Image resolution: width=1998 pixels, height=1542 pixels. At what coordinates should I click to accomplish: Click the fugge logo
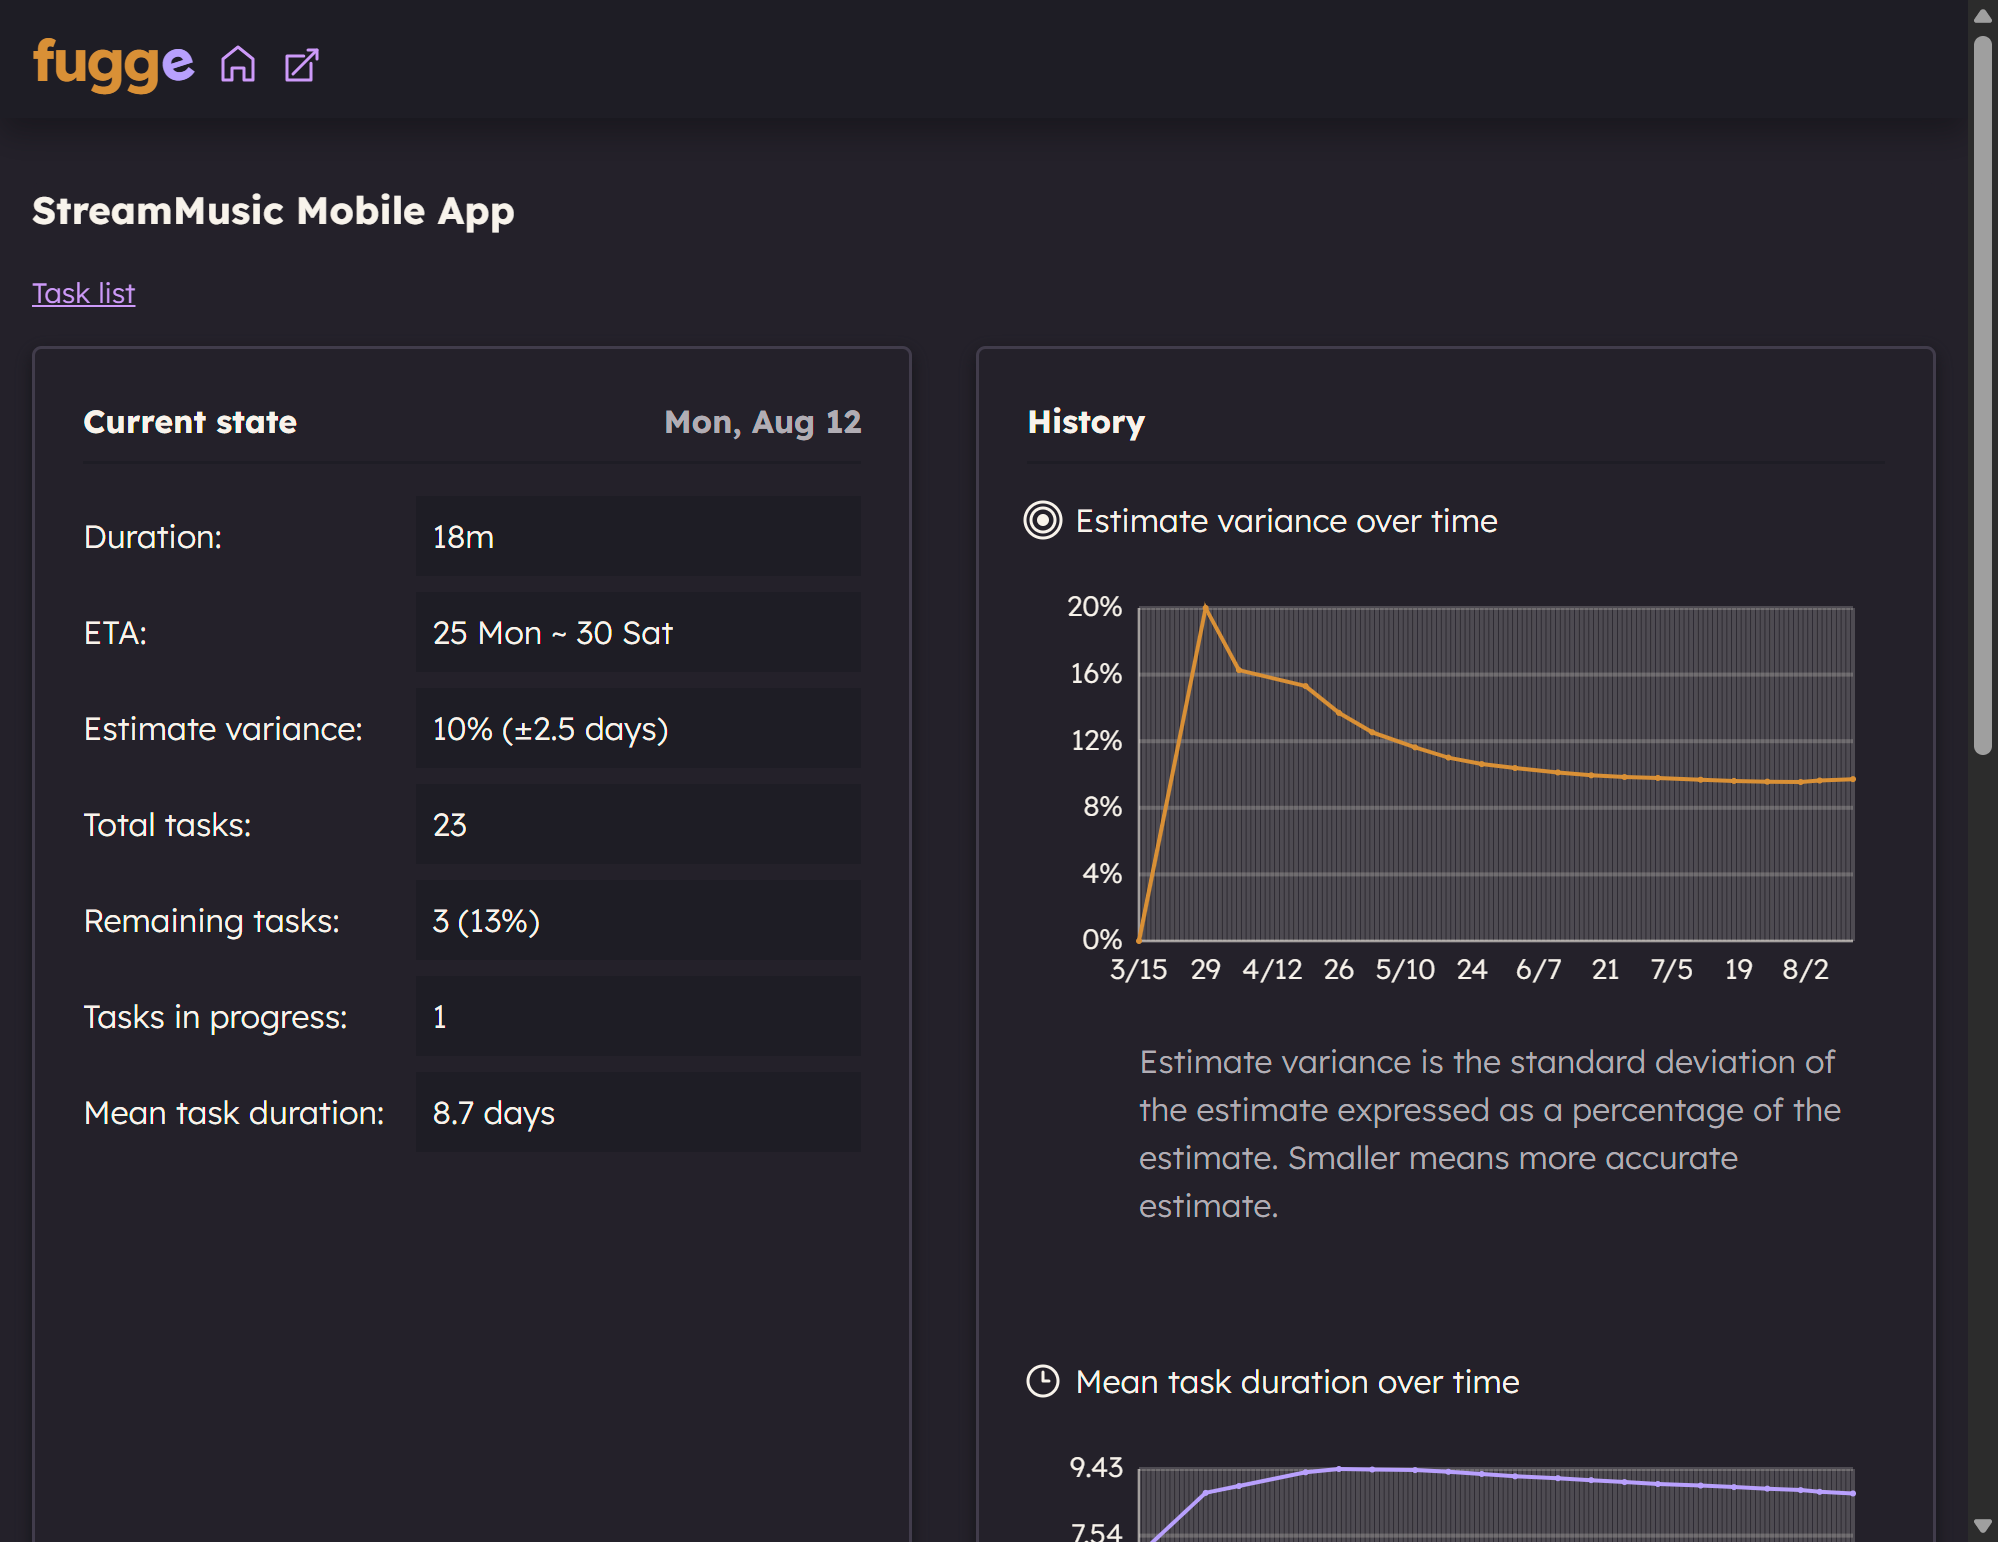click(x=110, y=63)
